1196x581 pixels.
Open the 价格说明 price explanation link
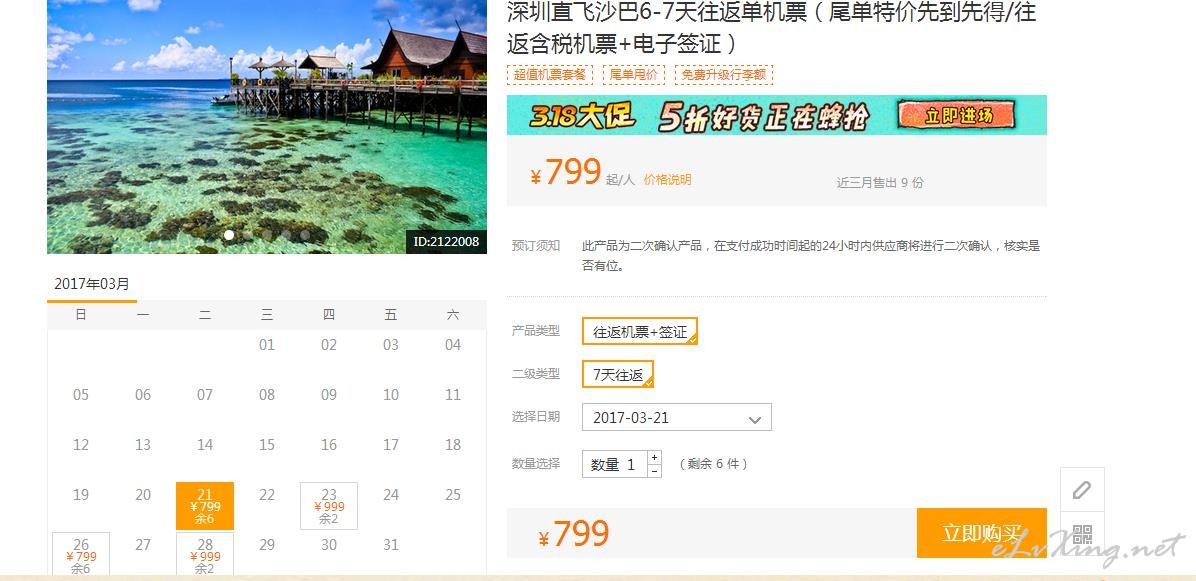(667, 179)
